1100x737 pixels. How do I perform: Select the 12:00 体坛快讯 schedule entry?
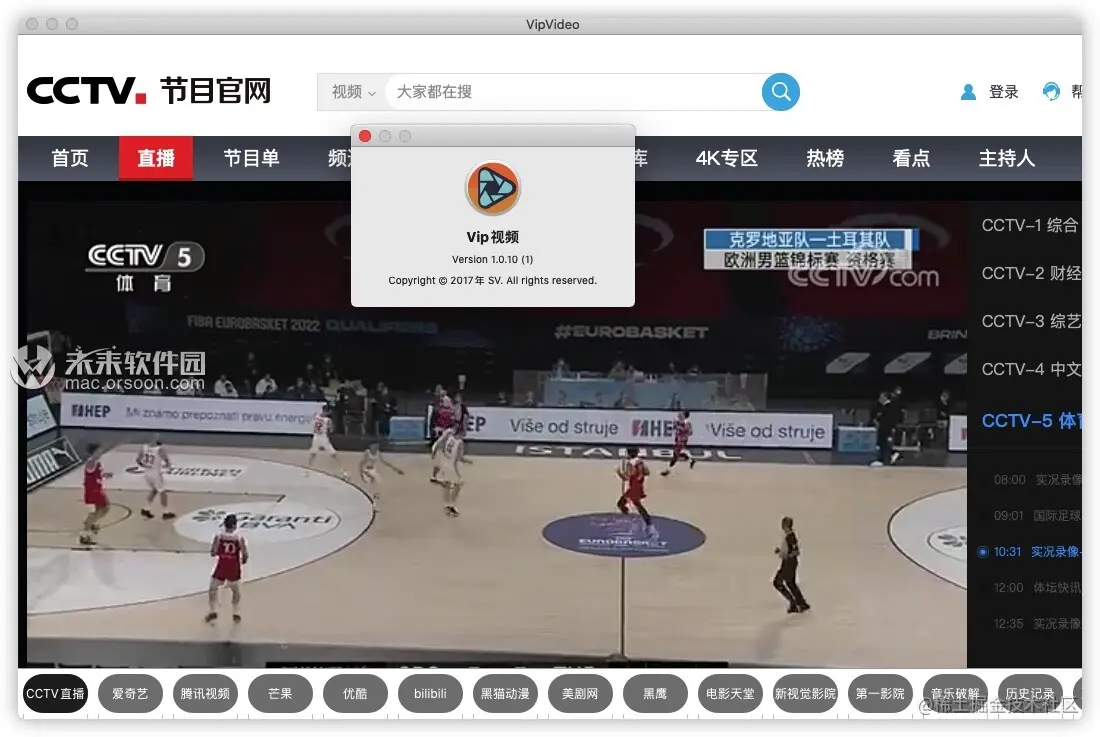(1036, 588)
